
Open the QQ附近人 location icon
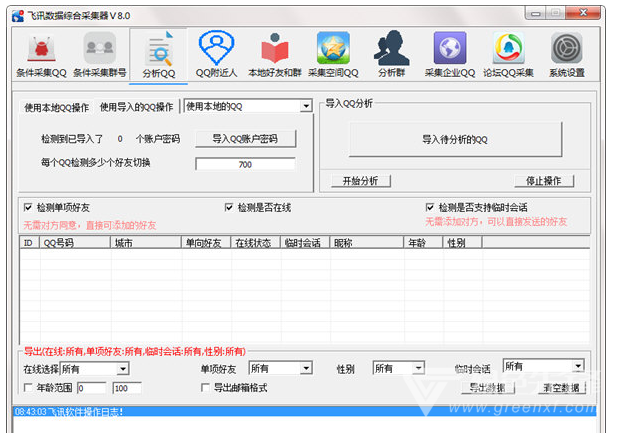pos(216,56)
